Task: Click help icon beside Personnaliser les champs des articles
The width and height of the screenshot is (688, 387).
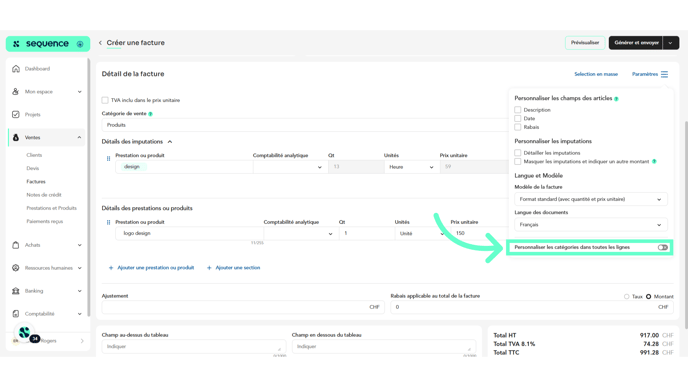Action: click(616, 99)
